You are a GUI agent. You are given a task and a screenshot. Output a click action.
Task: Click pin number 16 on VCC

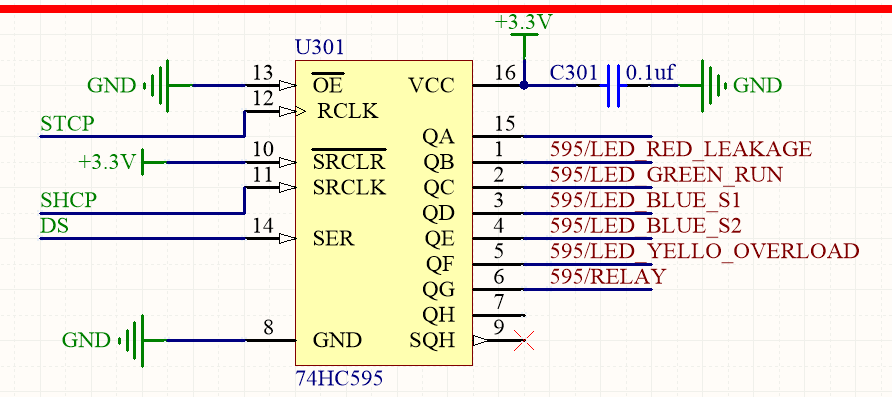pos(506,73)
